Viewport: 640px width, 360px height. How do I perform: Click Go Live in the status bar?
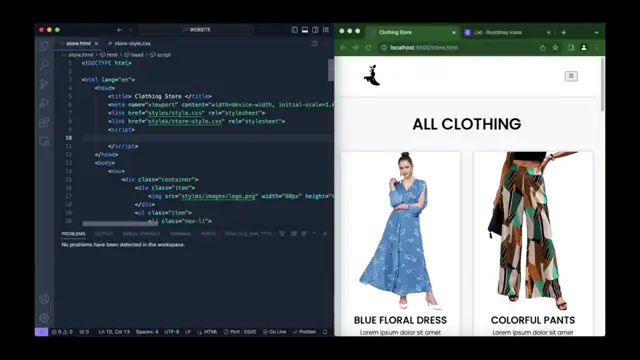274,332
